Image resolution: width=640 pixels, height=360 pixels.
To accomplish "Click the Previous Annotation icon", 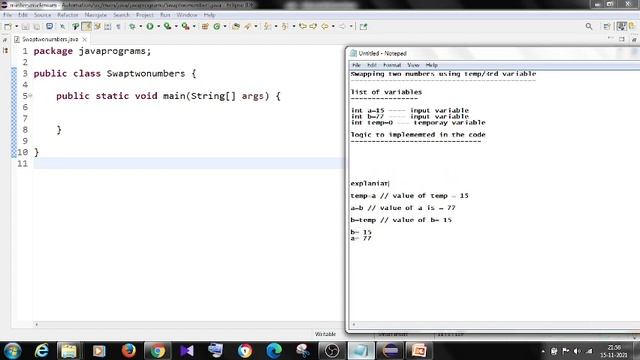I will tap(285, 27).
